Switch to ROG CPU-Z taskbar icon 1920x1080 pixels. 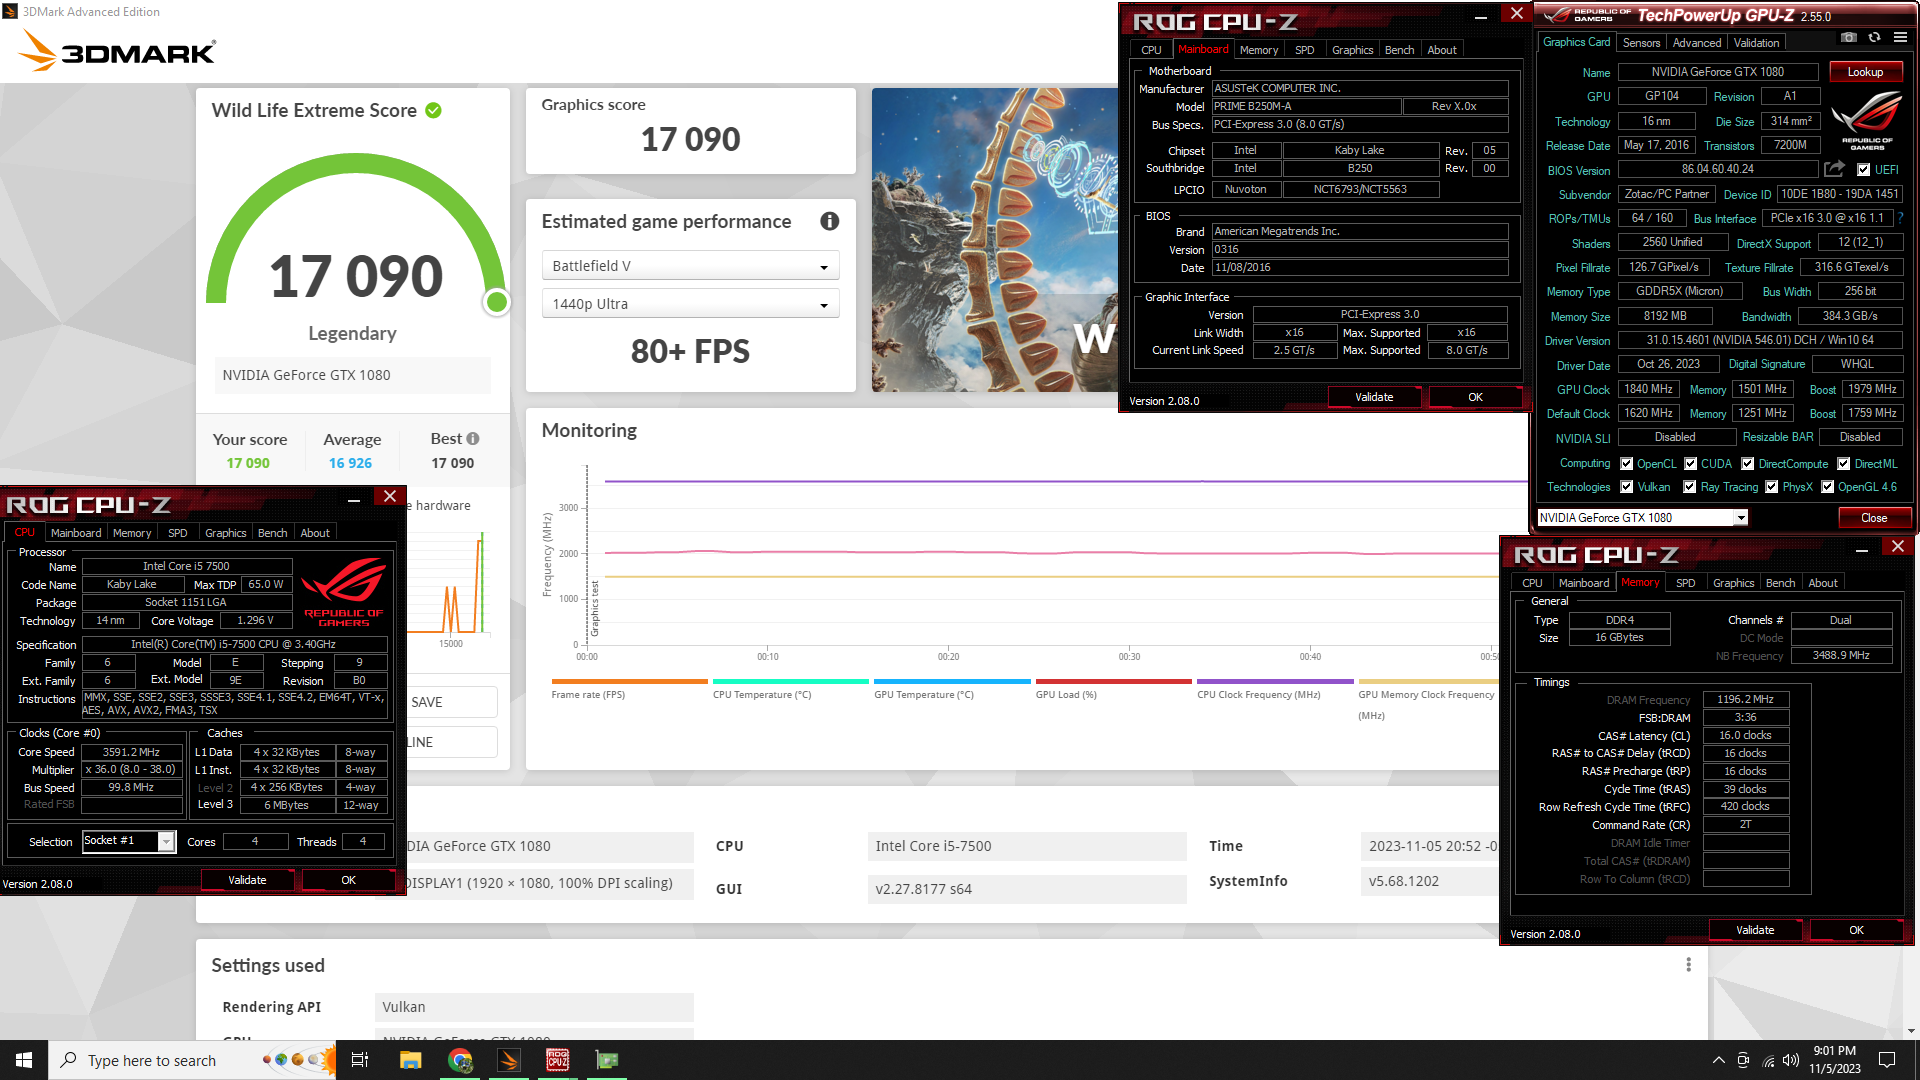[557, 1060]
